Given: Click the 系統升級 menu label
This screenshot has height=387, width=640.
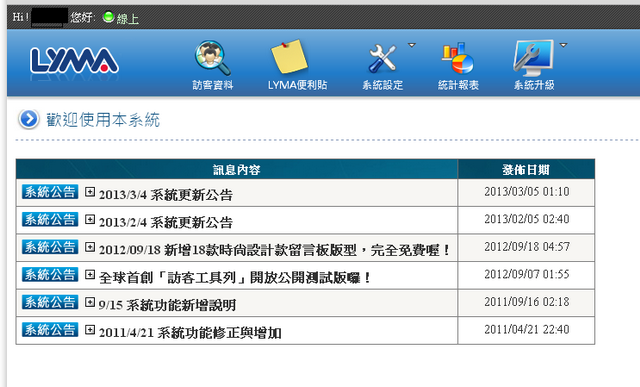Looking at the screenshot, I should (534, 85).
